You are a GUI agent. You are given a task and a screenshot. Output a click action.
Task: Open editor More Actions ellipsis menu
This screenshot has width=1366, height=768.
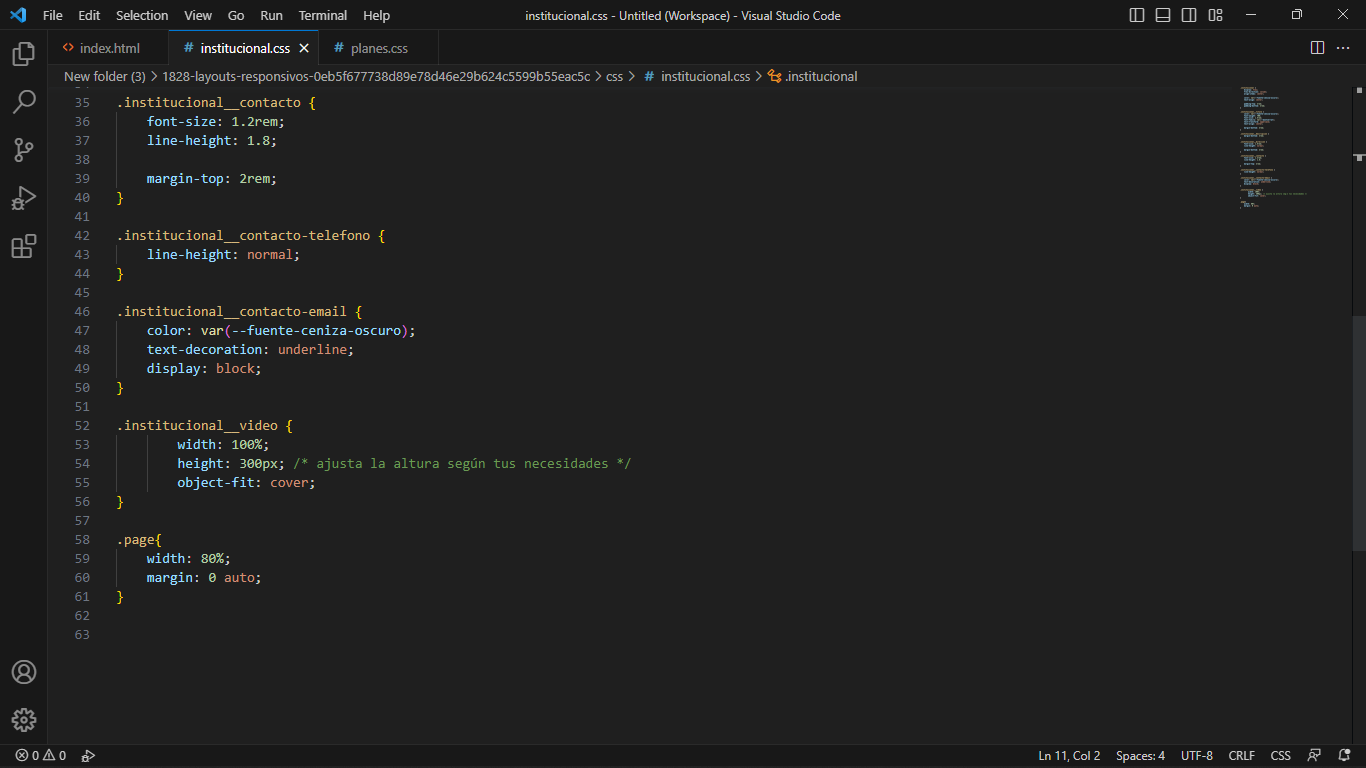(1344, 48)
